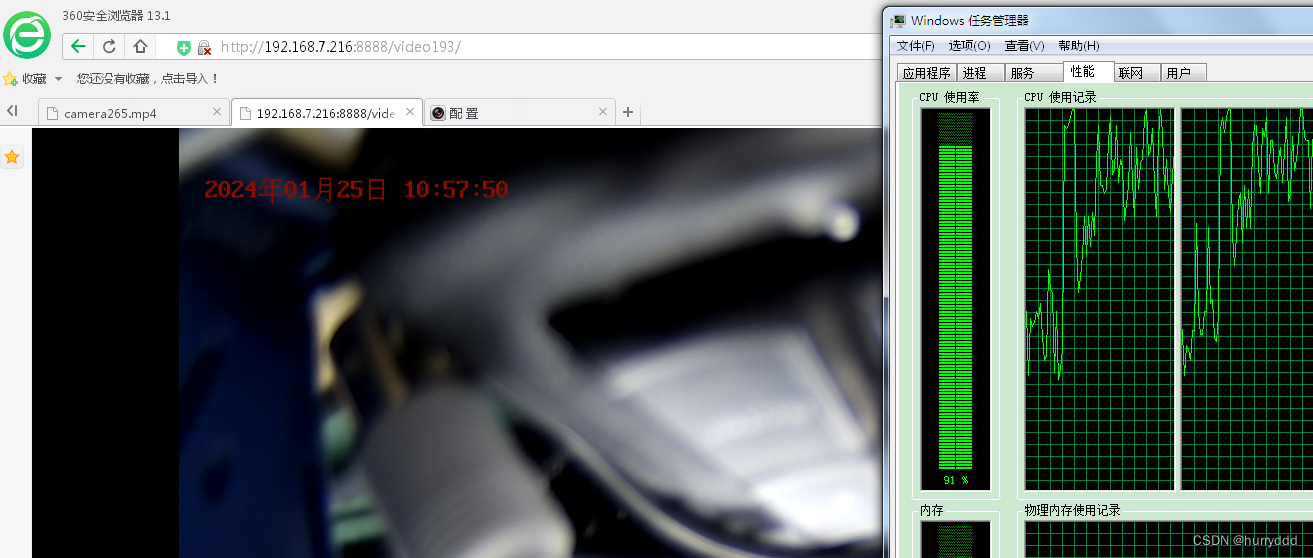The height and width of the screenshot is (558, 1313).
Task: Close the camera265.mp4 tab
Action: click(217, 112)
